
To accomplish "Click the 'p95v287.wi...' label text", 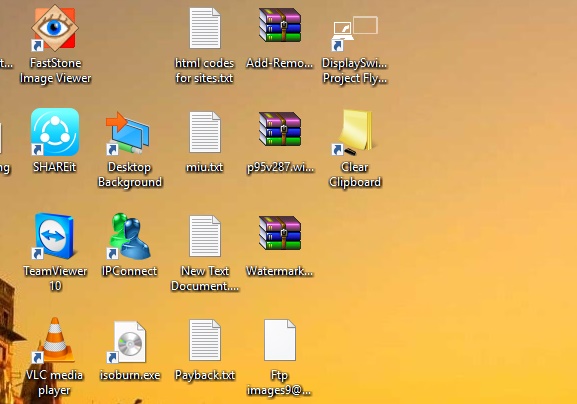I will (x=280, y=167).
